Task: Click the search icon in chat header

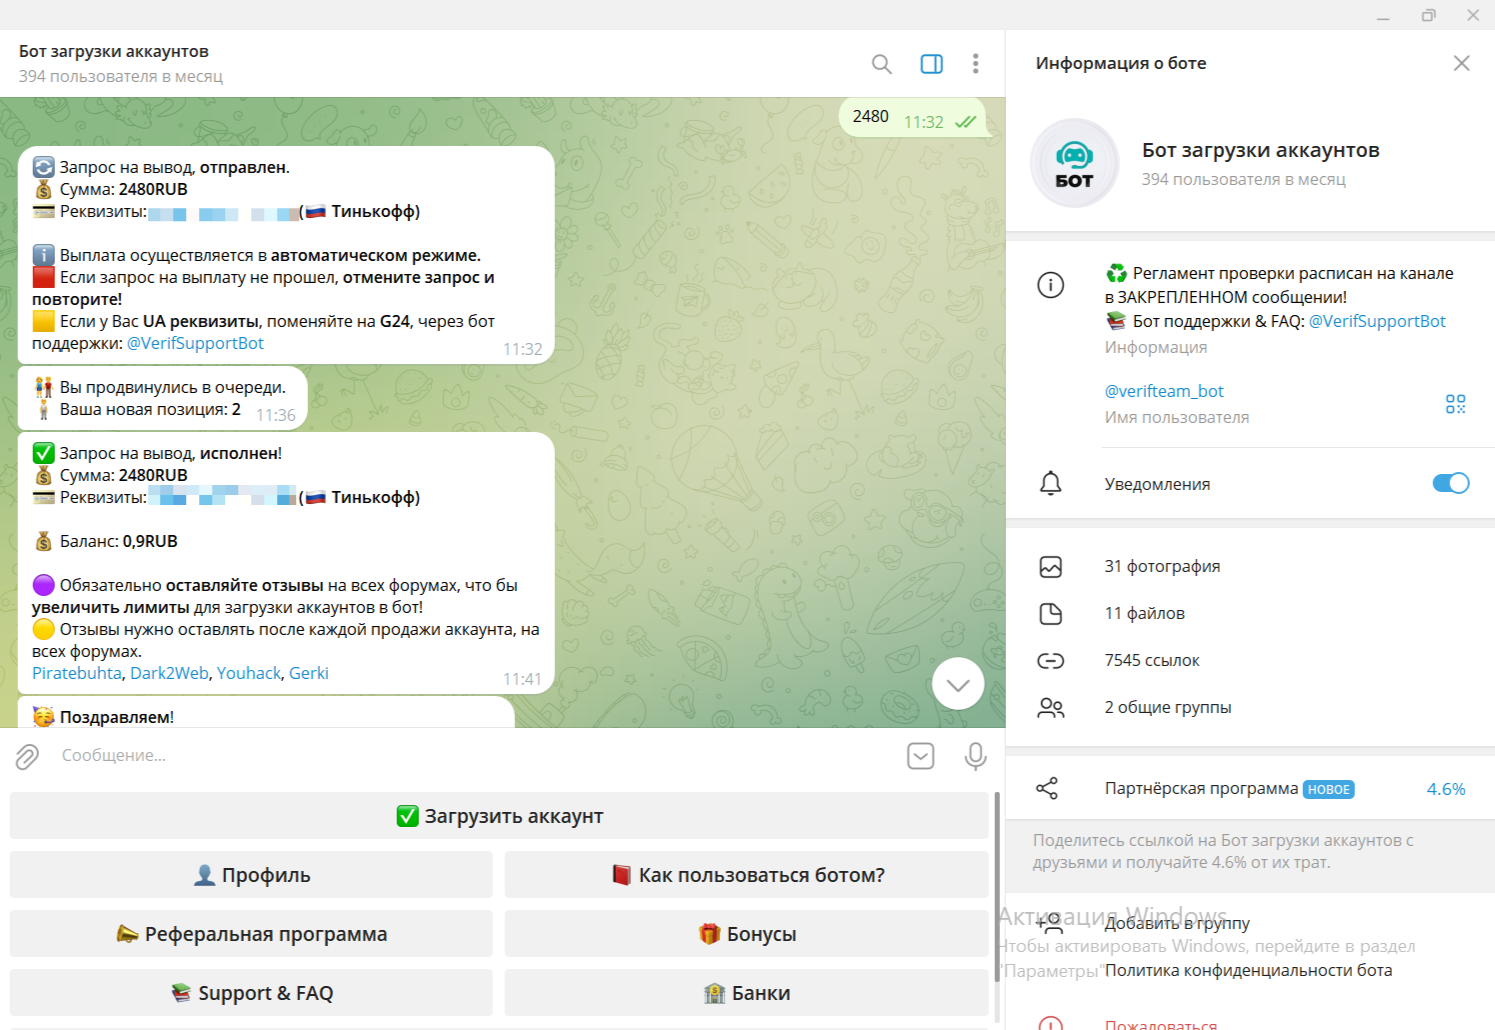Action: tap(881, 64)
